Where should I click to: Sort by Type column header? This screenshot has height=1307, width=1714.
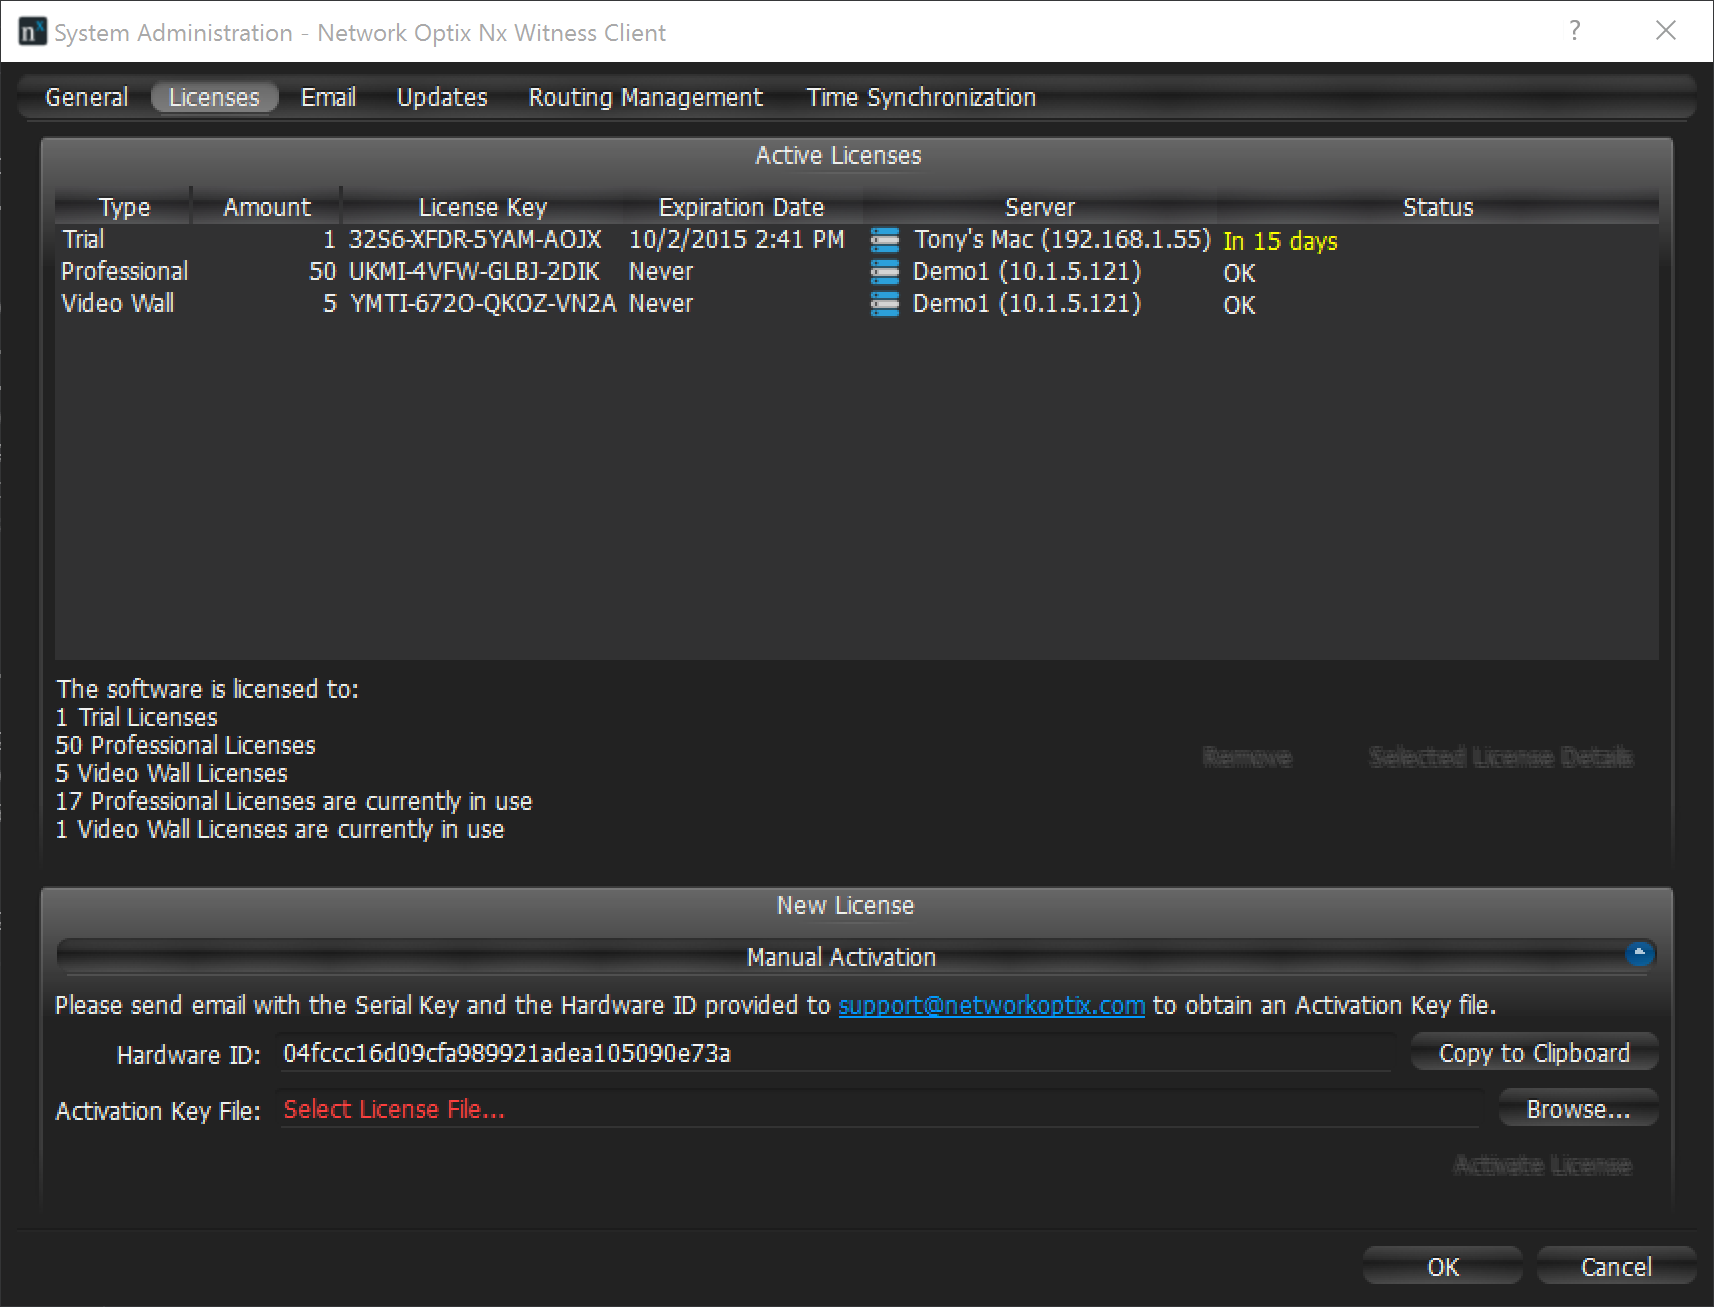coord(124,207)
